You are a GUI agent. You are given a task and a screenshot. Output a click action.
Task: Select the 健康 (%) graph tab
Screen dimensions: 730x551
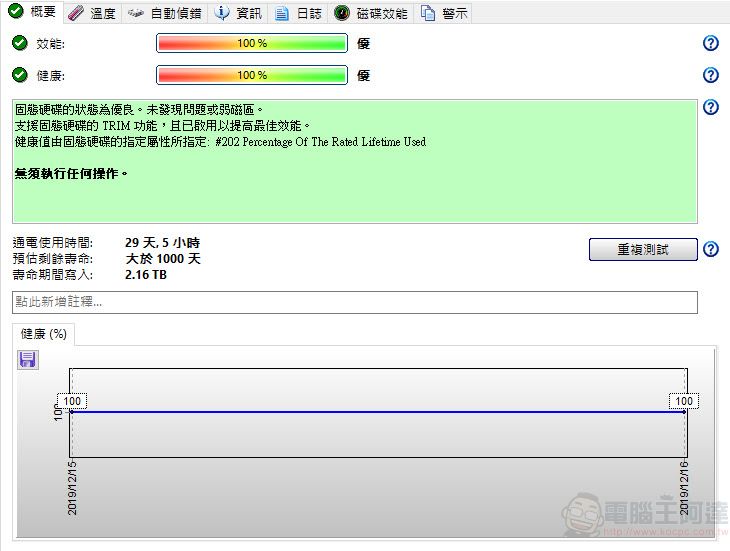pyautogui.click(x=43, y=334)
